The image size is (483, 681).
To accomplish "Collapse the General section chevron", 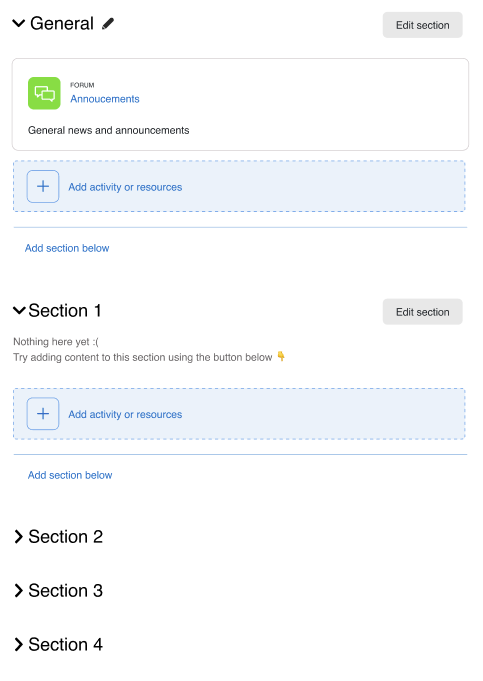I will coord(19,23).
